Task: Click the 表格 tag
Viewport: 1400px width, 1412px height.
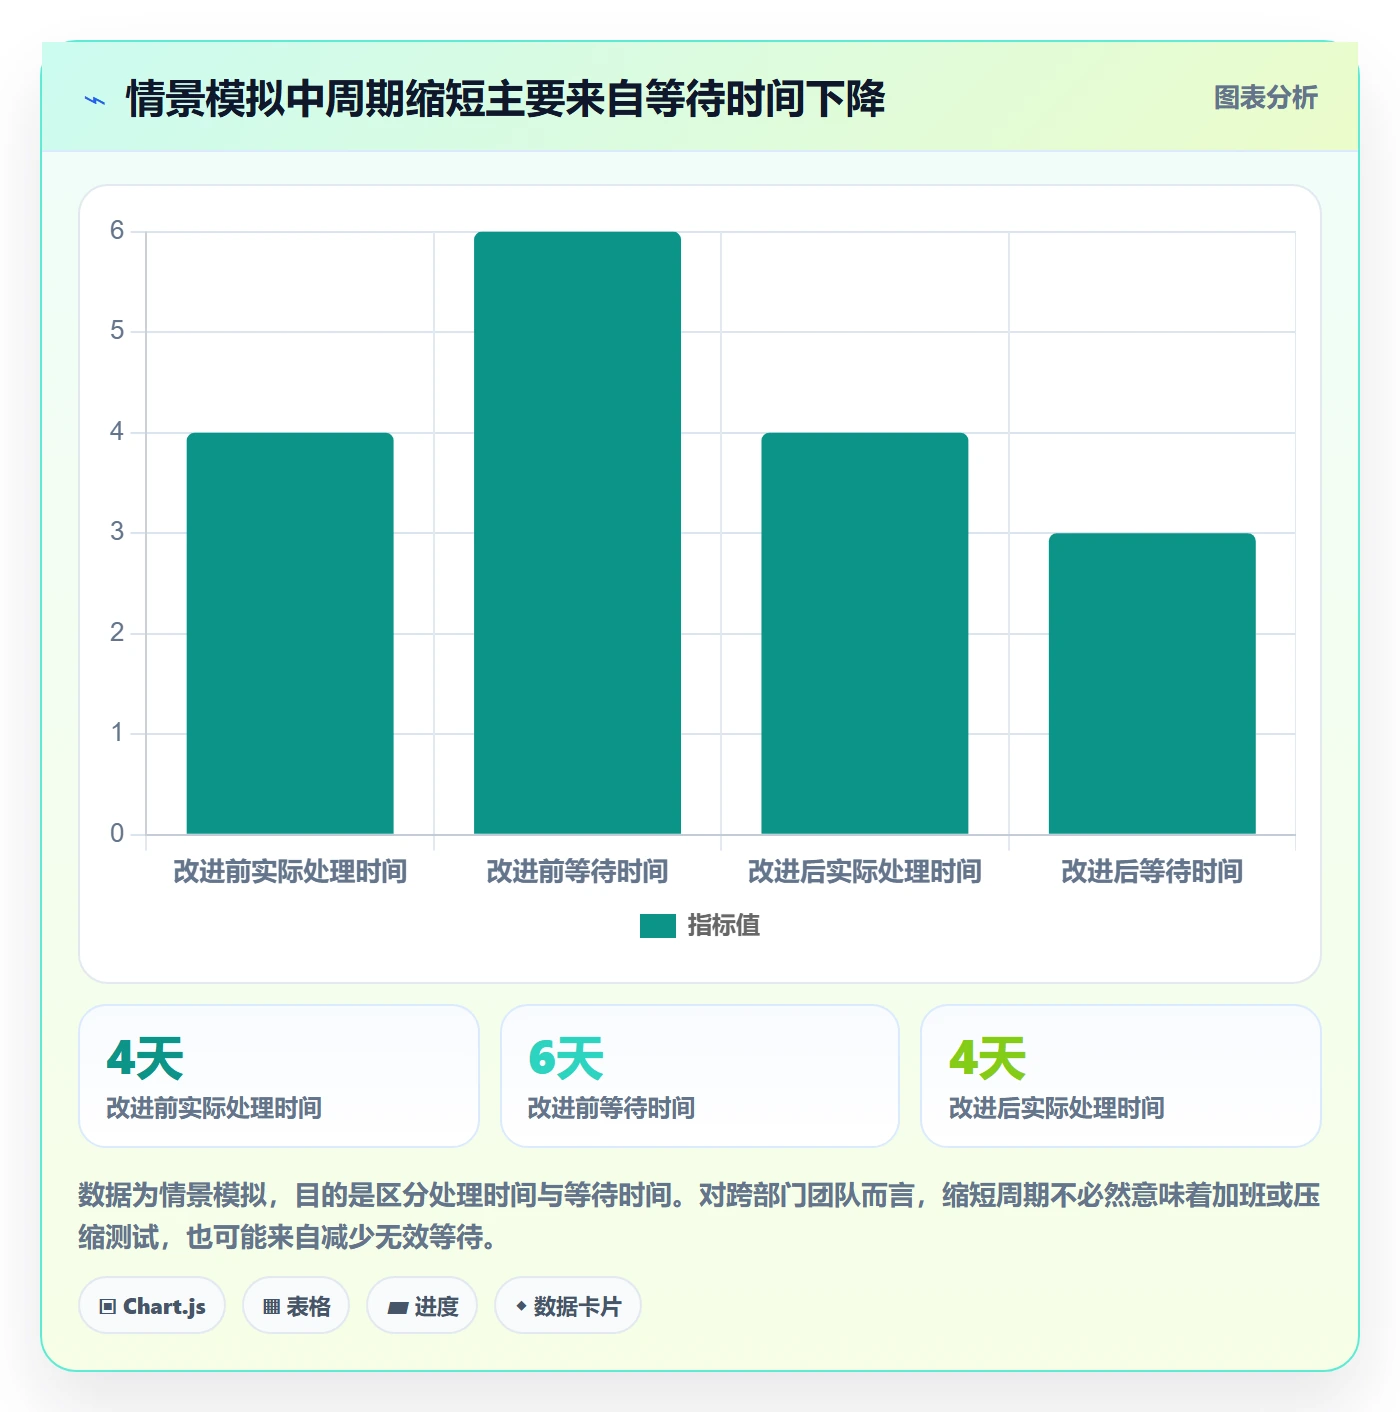Action: point(296,1306)
